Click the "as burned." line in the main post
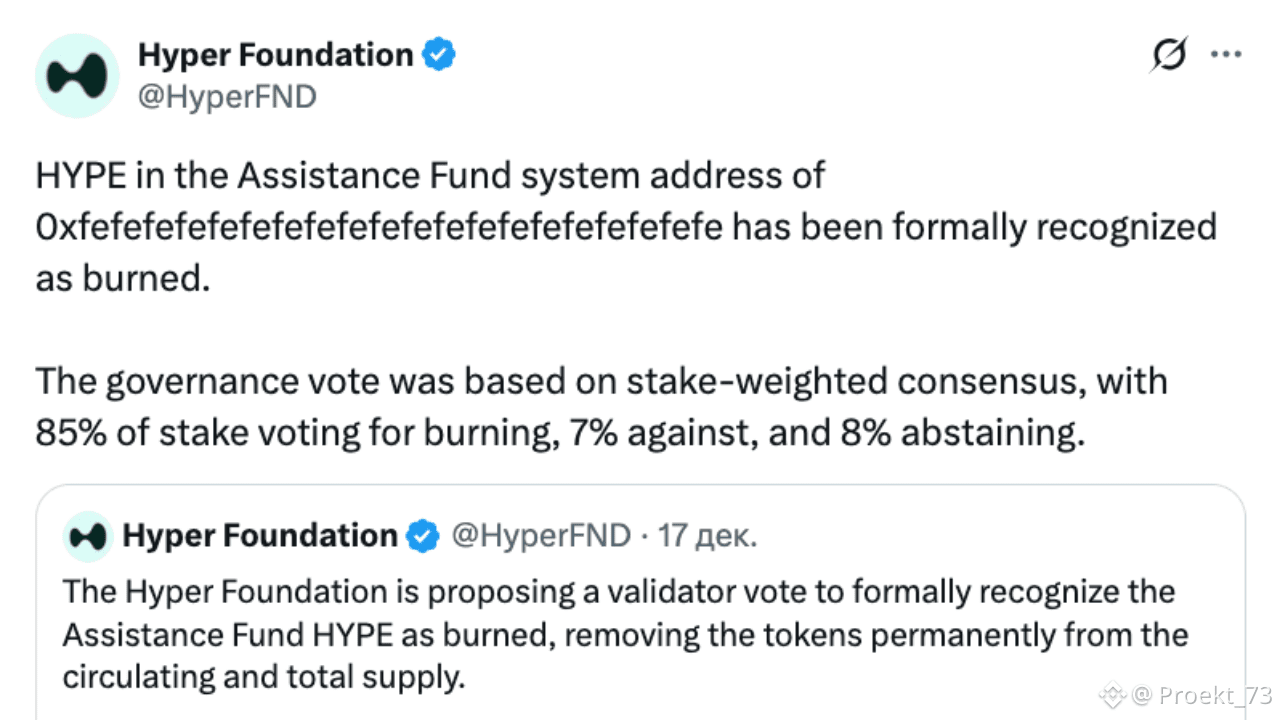1280x720 pixels. point(123,279)
